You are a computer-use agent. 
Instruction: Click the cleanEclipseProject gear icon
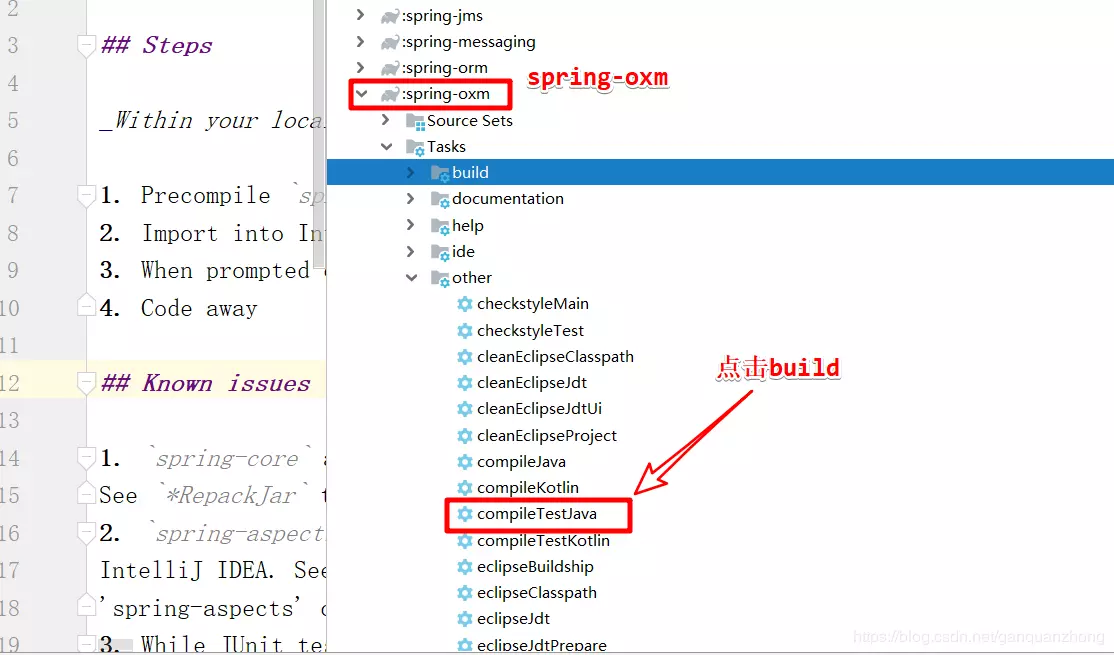tap(465, 435)
